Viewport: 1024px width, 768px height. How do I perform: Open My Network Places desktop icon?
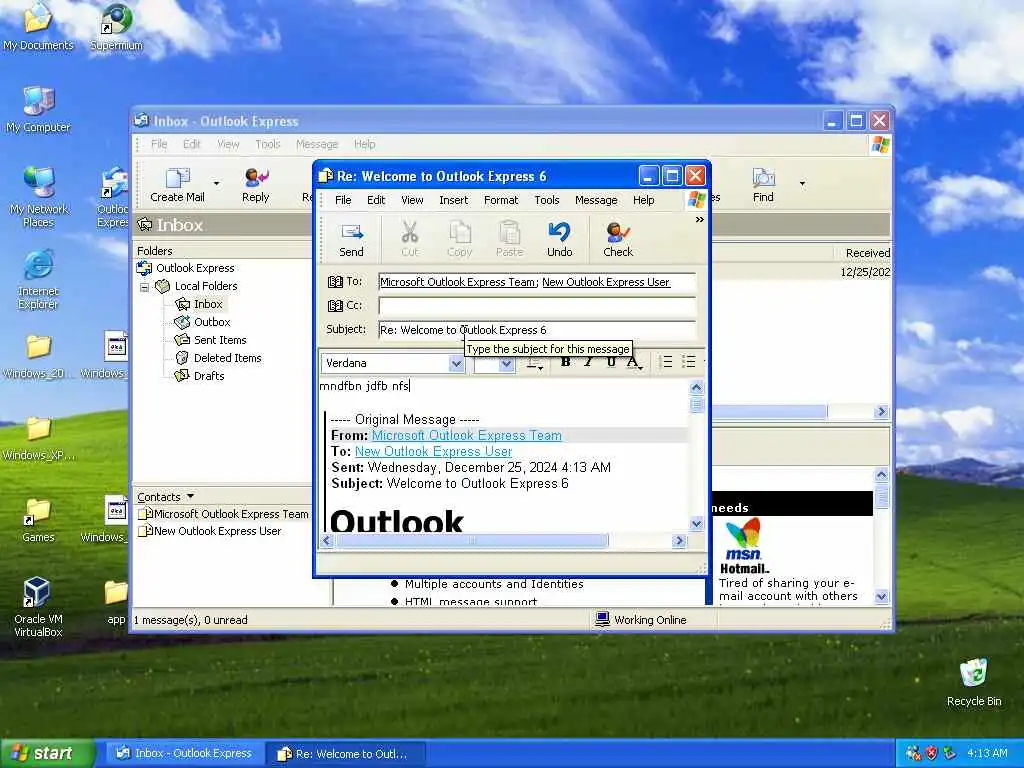pos(39,197)
